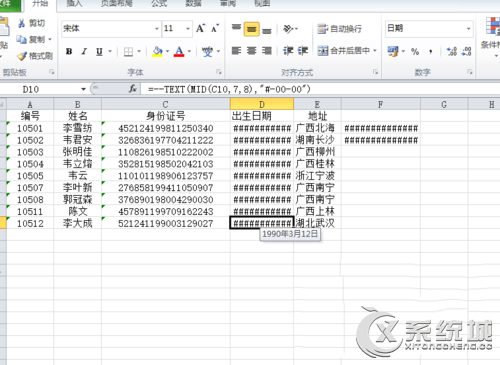Open Merge and Center dropdown arrow
This screenshot has width=500, height=365.
(375, 51)
